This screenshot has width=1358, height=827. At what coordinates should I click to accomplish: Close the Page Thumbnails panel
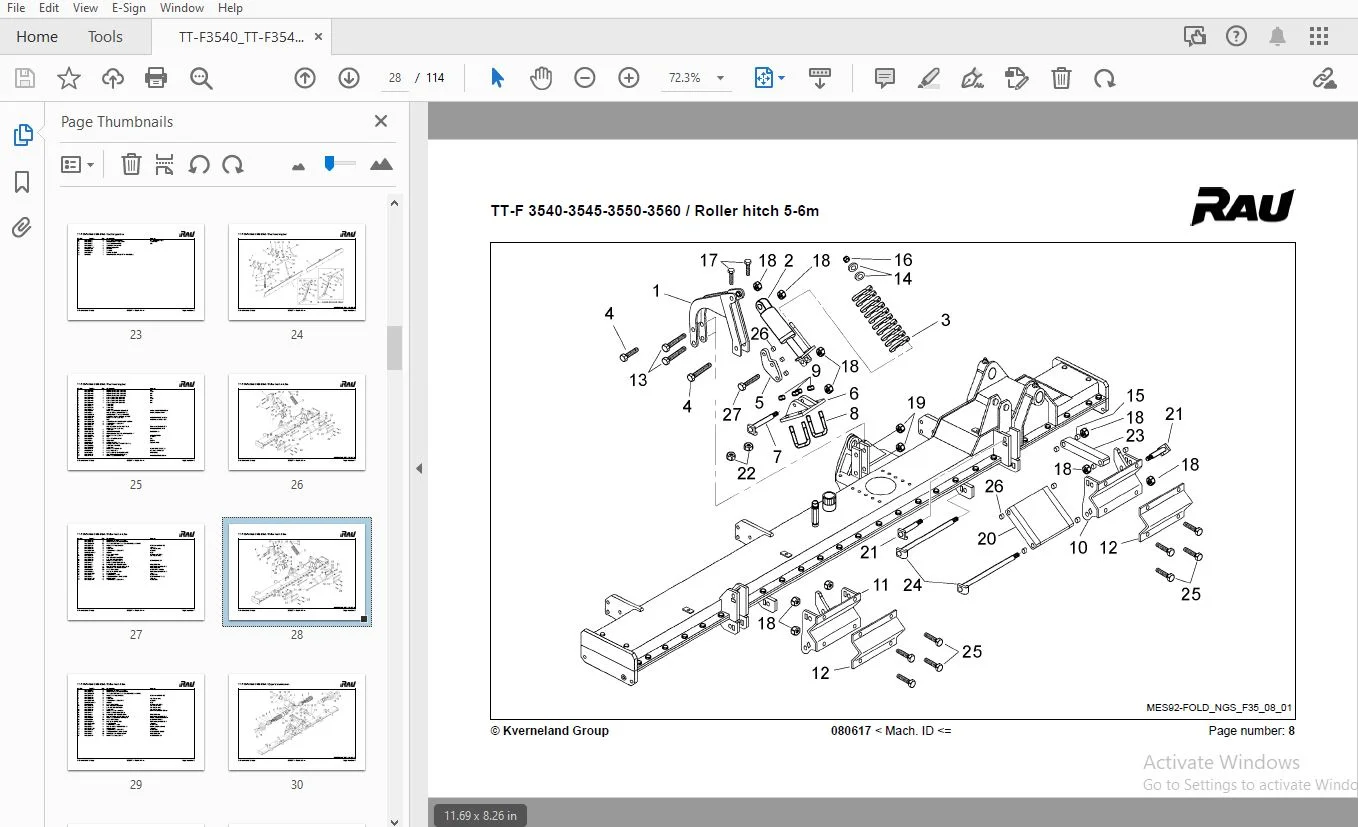pyautogui.click(x=380, y=121)
